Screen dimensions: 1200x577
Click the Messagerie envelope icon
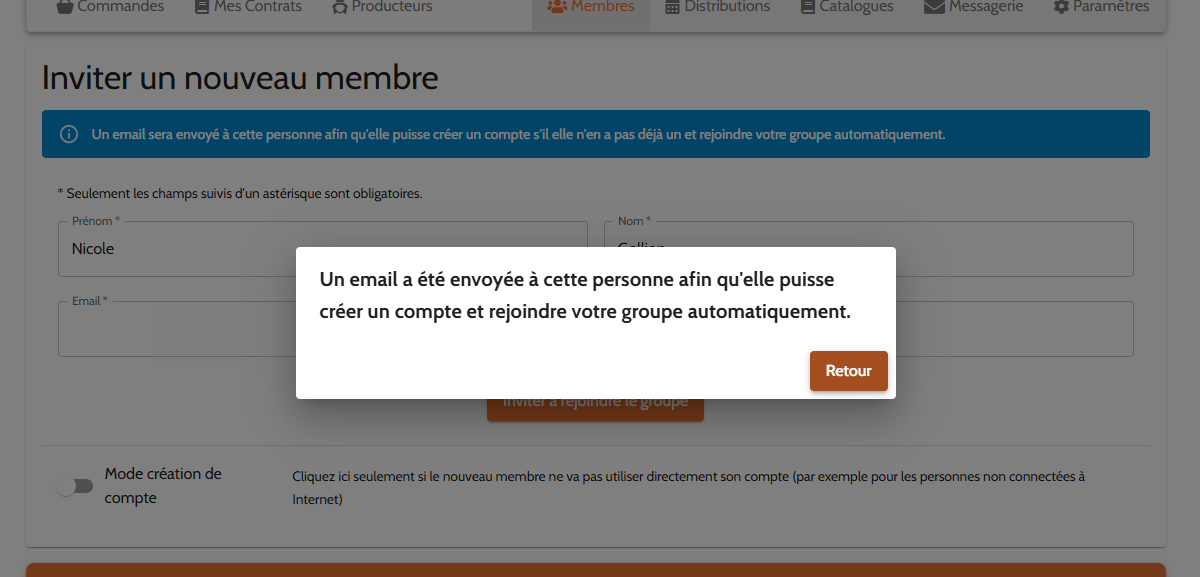point(934,7)
